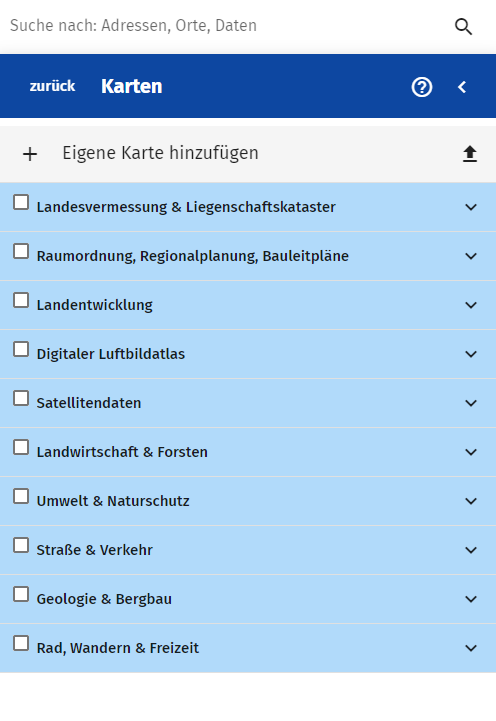Select the Landwirtschaft & Forsten label
The height and width of the screenshot is (721, 496).
[x=122, y=452]
